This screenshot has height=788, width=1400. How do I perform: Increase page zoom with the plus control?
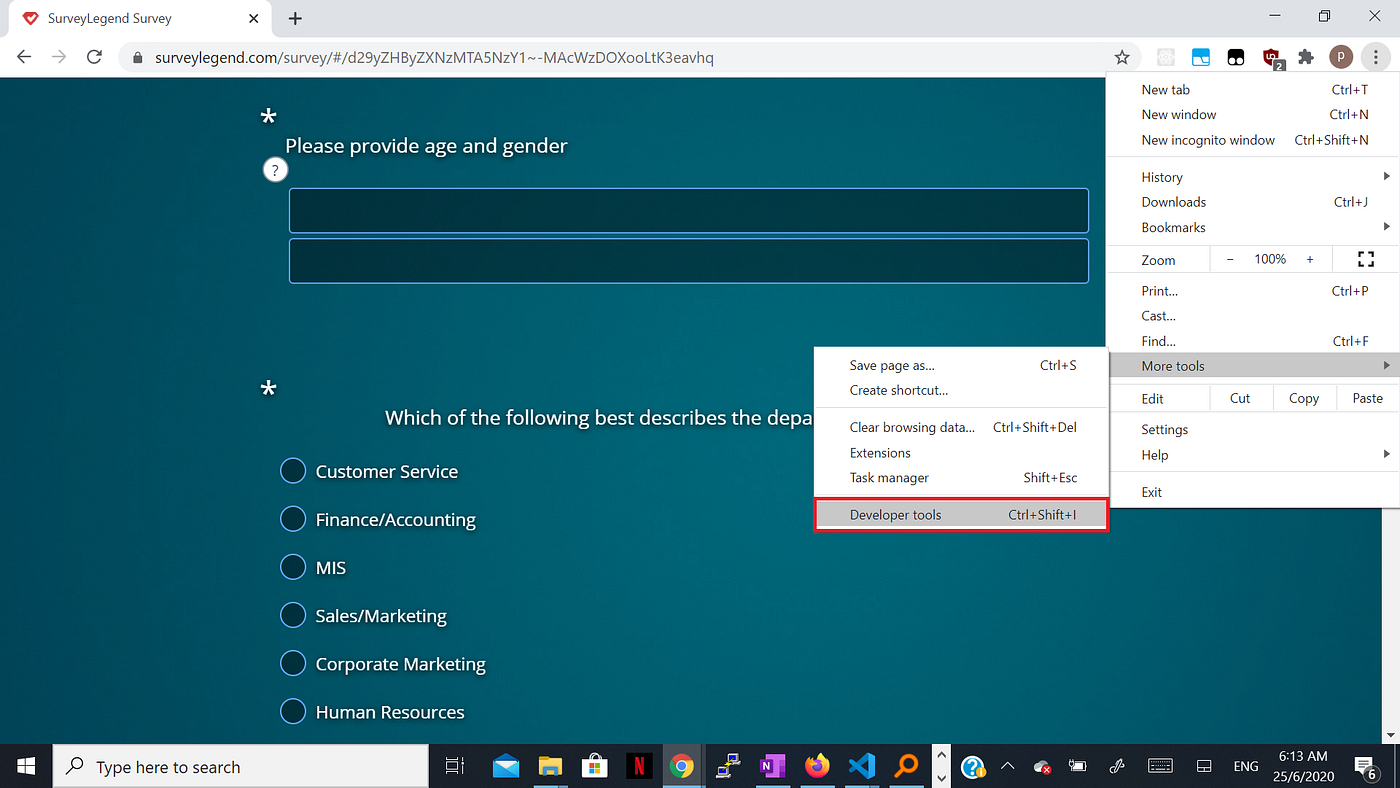pos(1310,258)
